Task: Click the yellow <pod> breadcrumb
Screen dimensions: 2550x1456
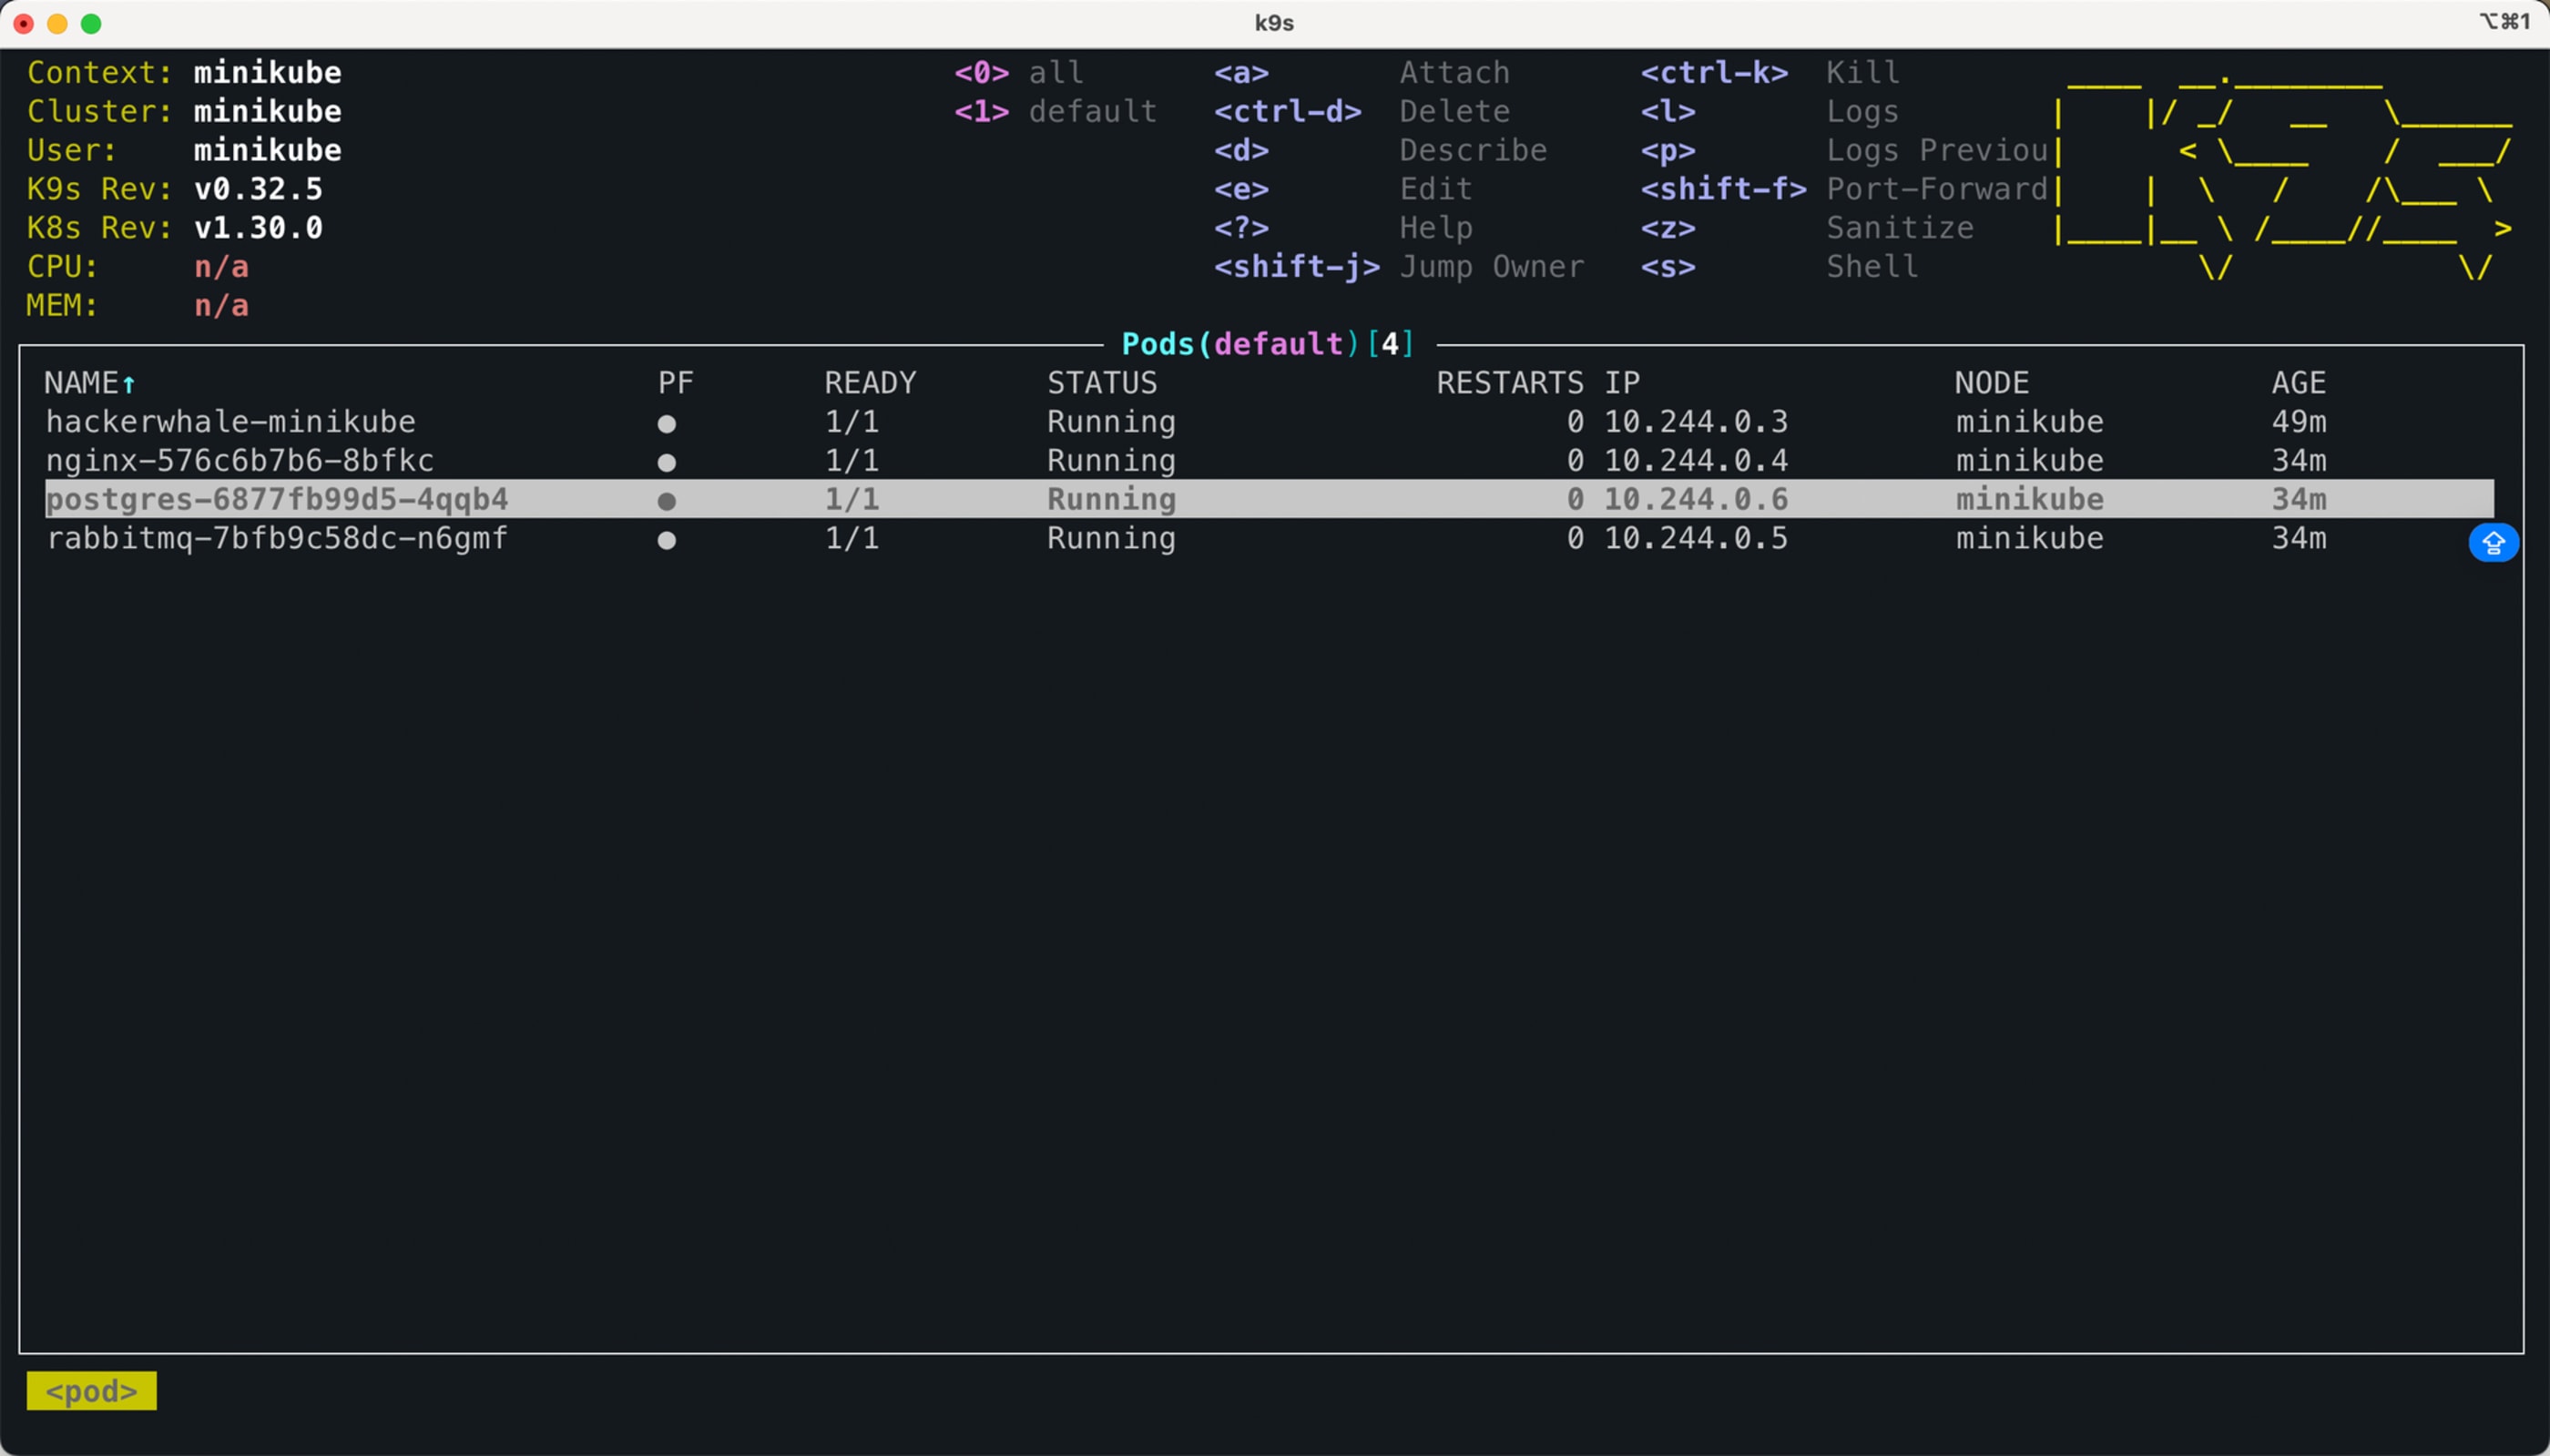Action: 91,1391
